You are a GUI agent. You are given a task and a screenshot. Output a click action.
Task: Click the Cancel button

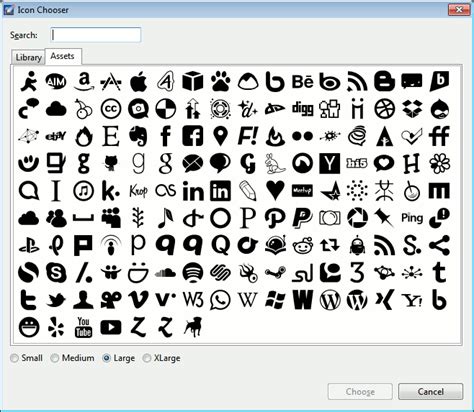(430, 391)
